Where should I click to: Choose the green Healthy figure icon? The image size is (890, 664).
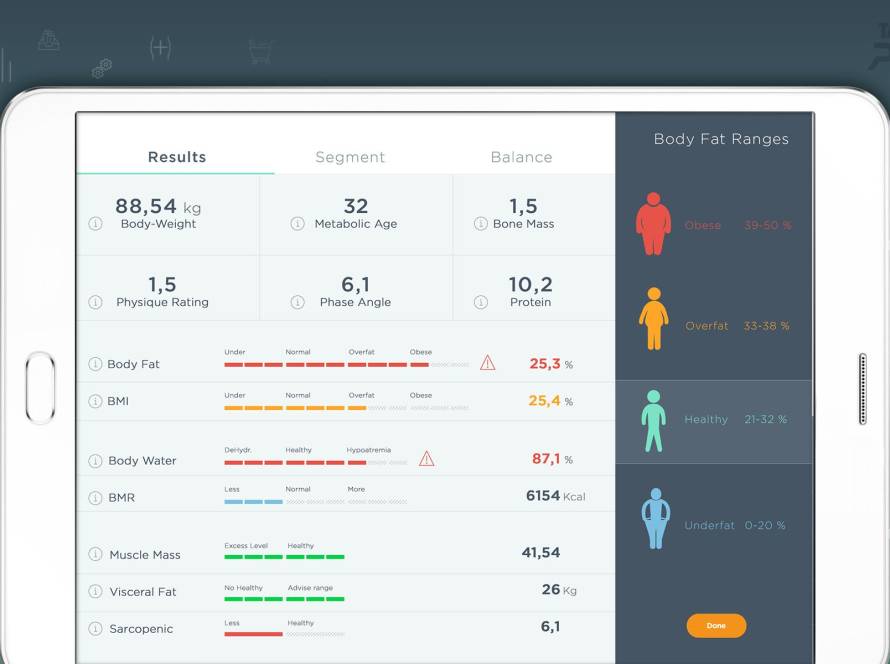coord(654,421)
